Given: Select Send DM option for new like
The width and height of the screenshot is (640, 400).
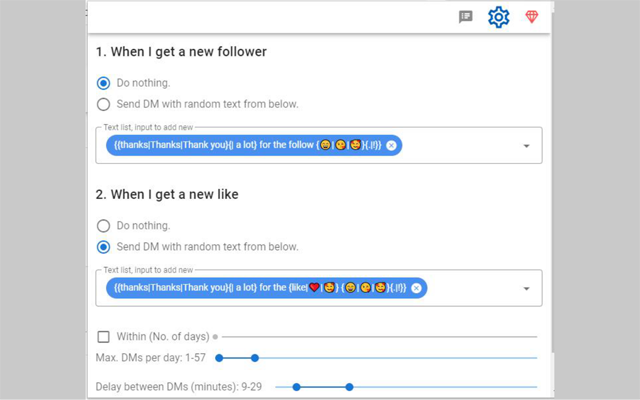Looking at the screenshot, I should pyautogui.click(x=103, y=247).
